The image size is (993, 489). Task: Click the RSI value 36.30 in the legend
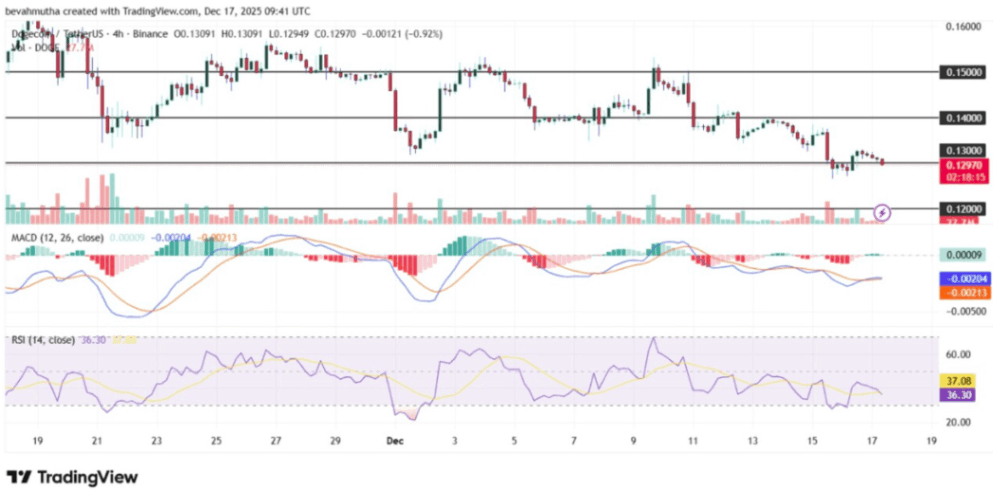tap(91, 340)
